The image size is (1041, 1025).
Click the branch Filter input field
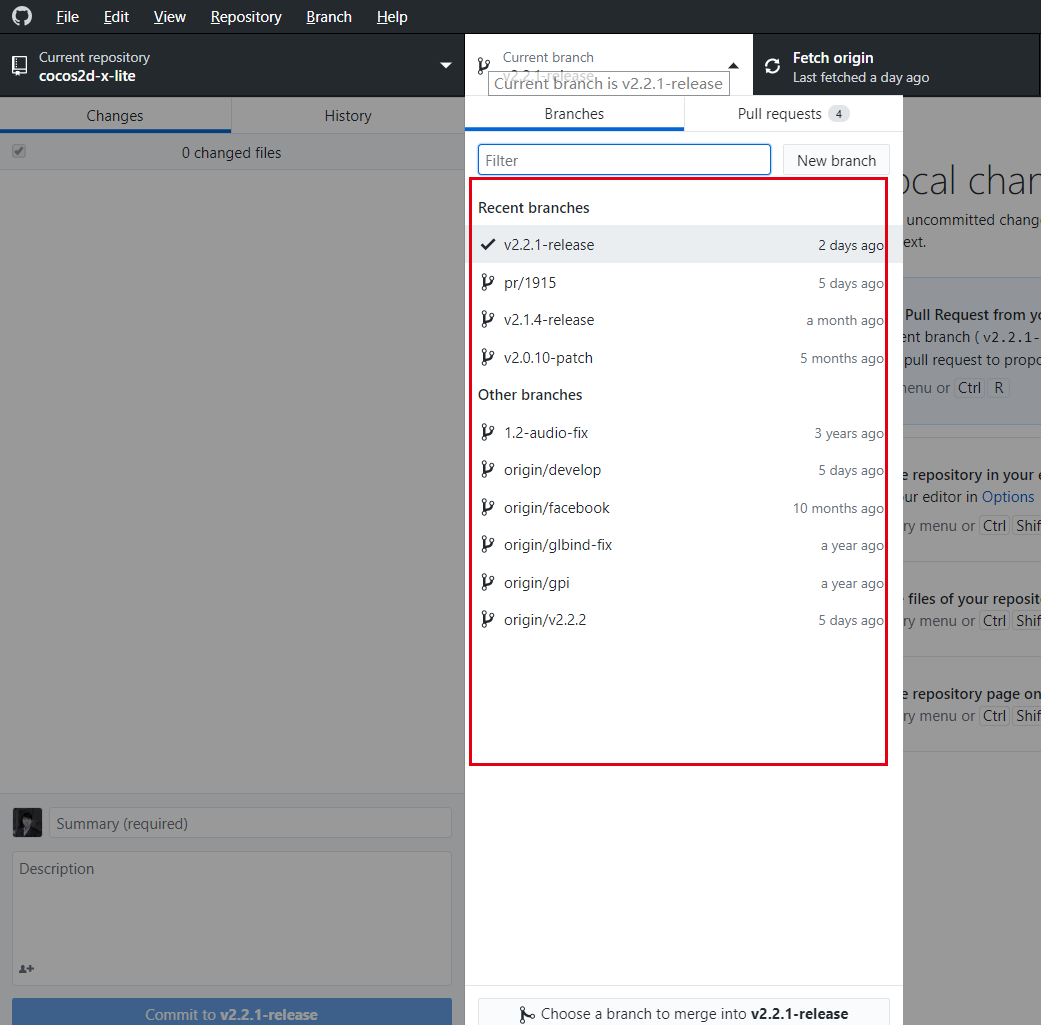coord(624,160)
